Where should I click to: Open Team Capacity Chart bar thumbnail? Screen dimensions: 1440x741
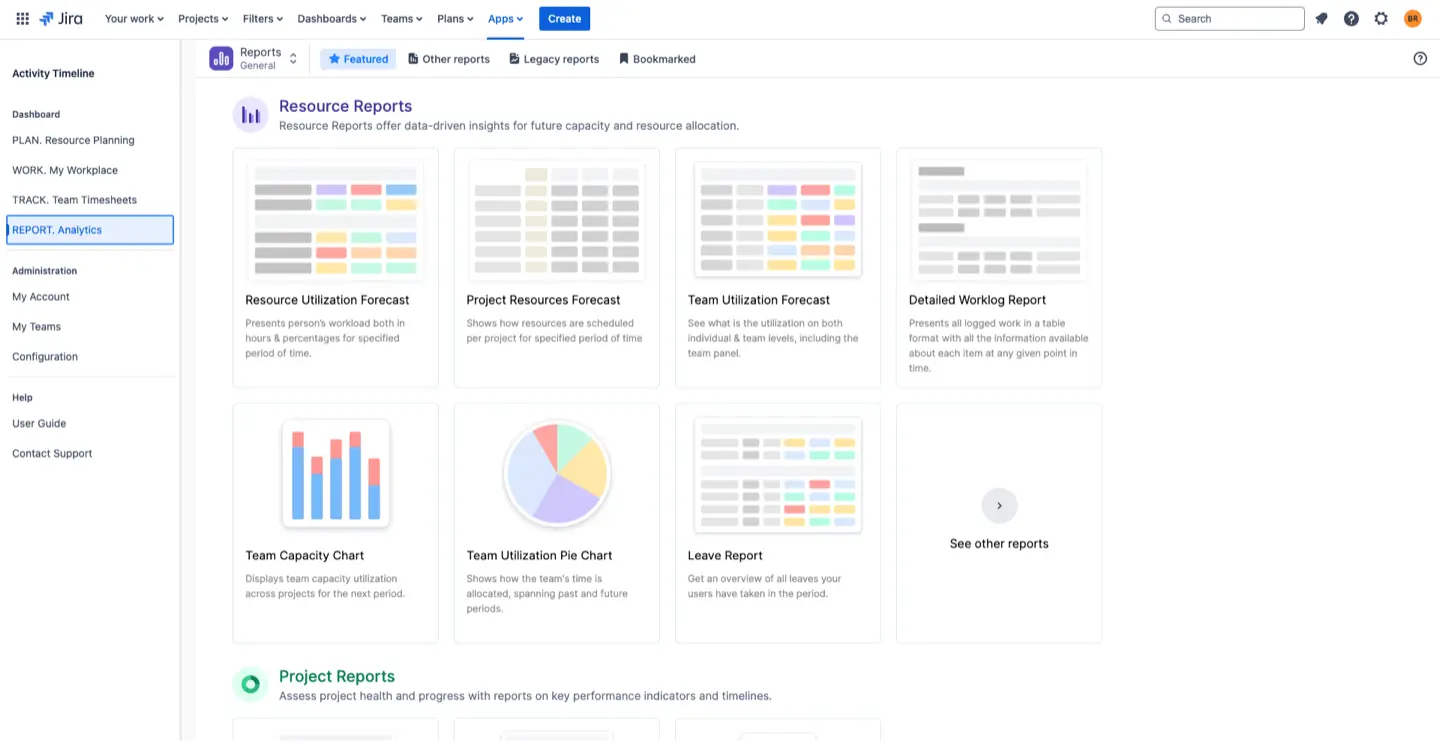(x=336, y=474)
